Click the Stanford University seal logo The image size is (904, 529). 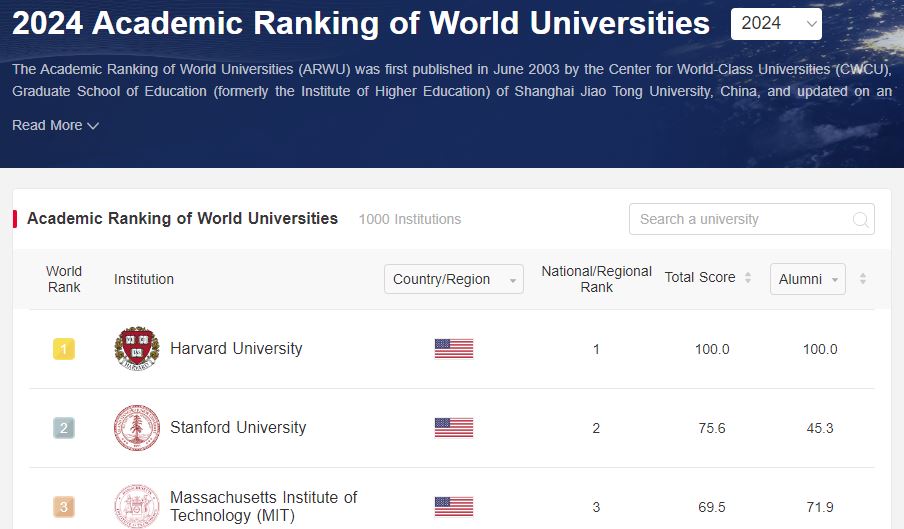(x=137, y=428)
